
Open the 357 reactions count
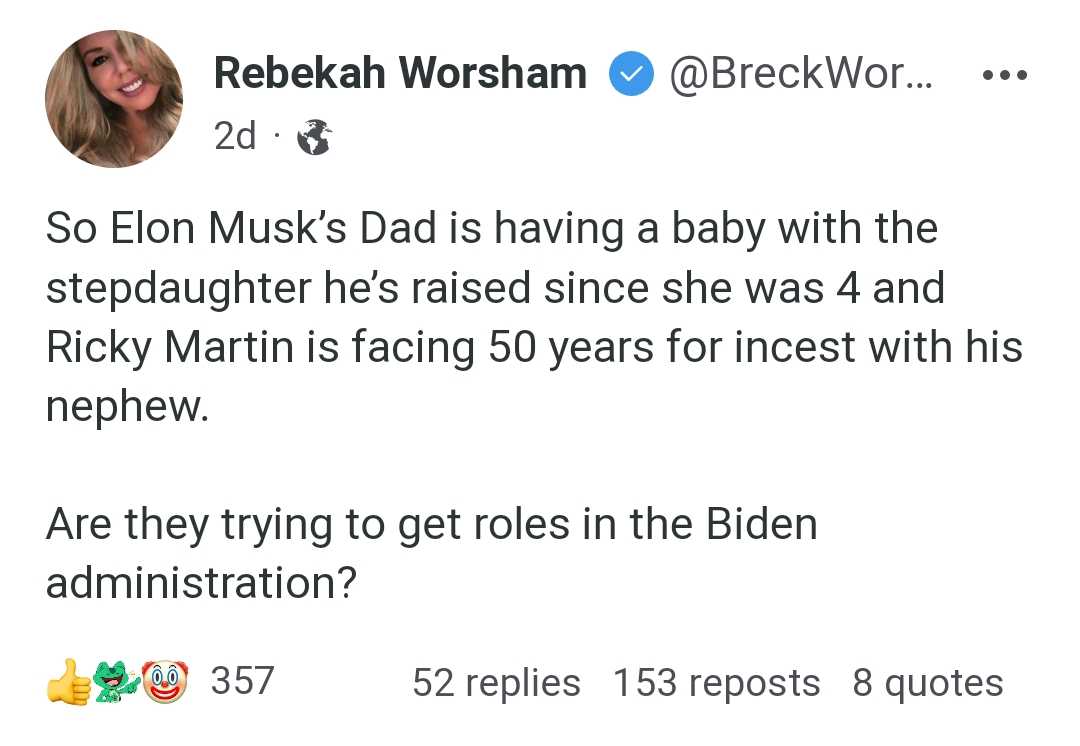(242, 681)
